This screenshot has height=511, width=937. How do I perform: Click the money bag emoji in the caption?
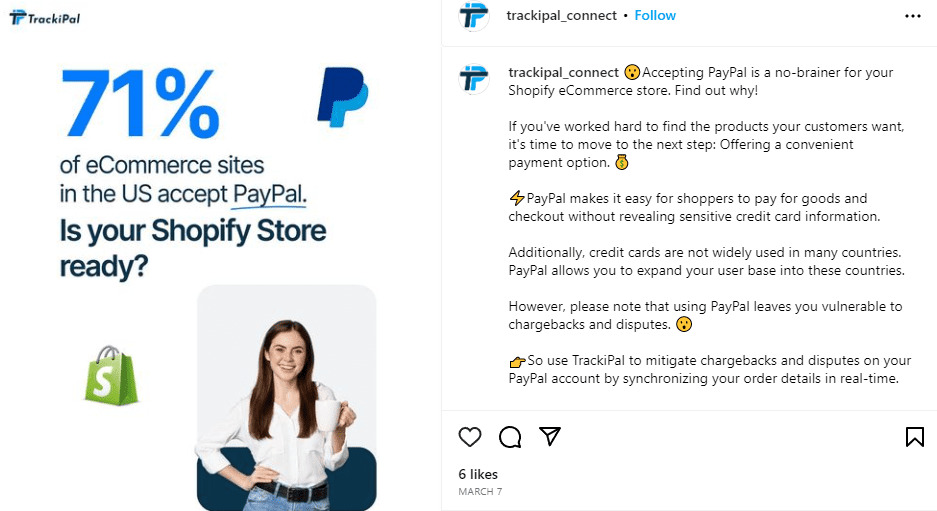[x=622, y=162]
